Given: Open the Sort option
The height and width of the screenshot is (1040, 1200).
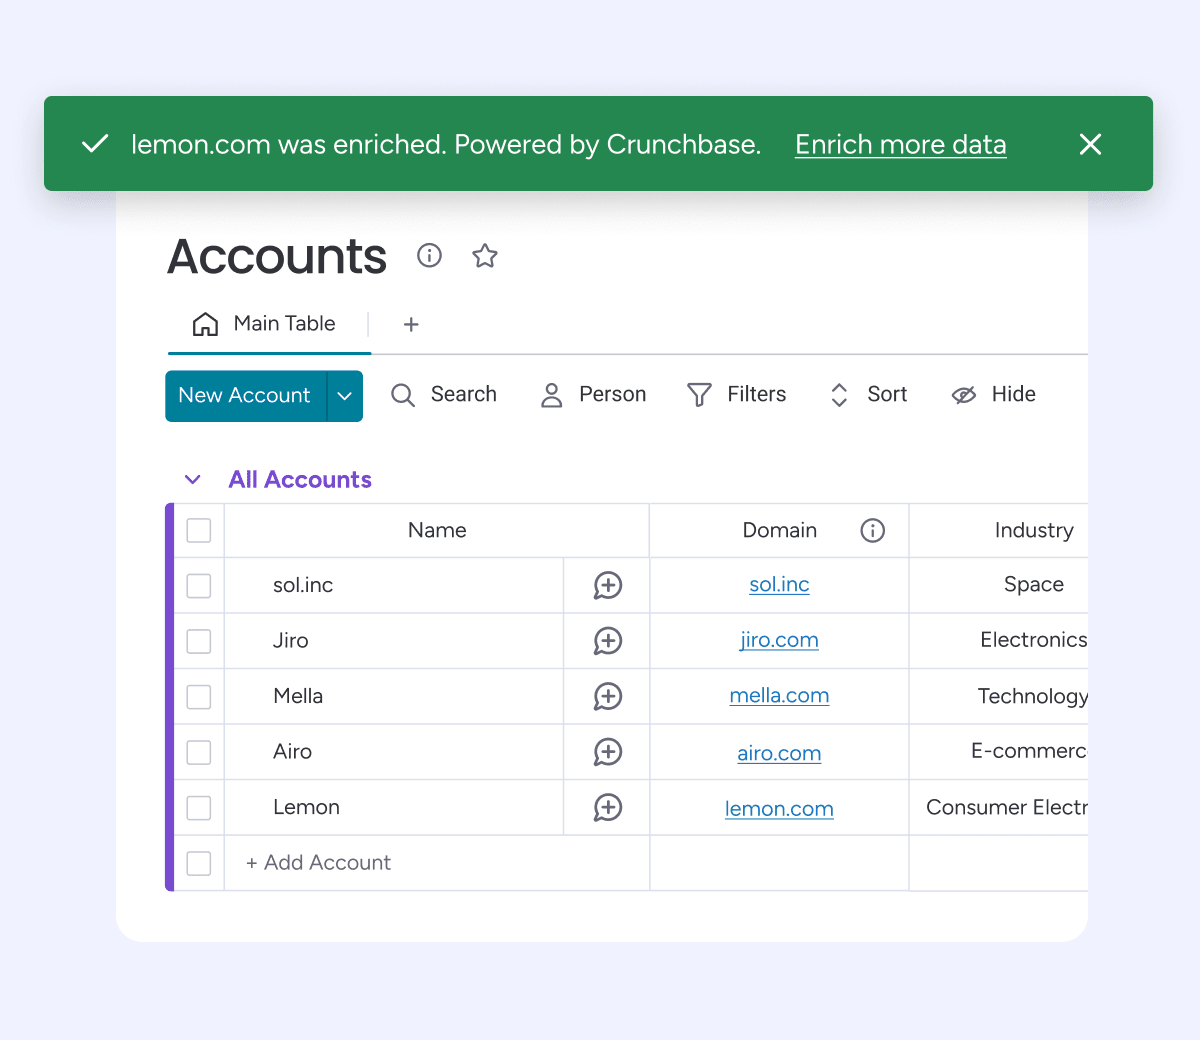Looking at the screenshot, I should 868,395.
